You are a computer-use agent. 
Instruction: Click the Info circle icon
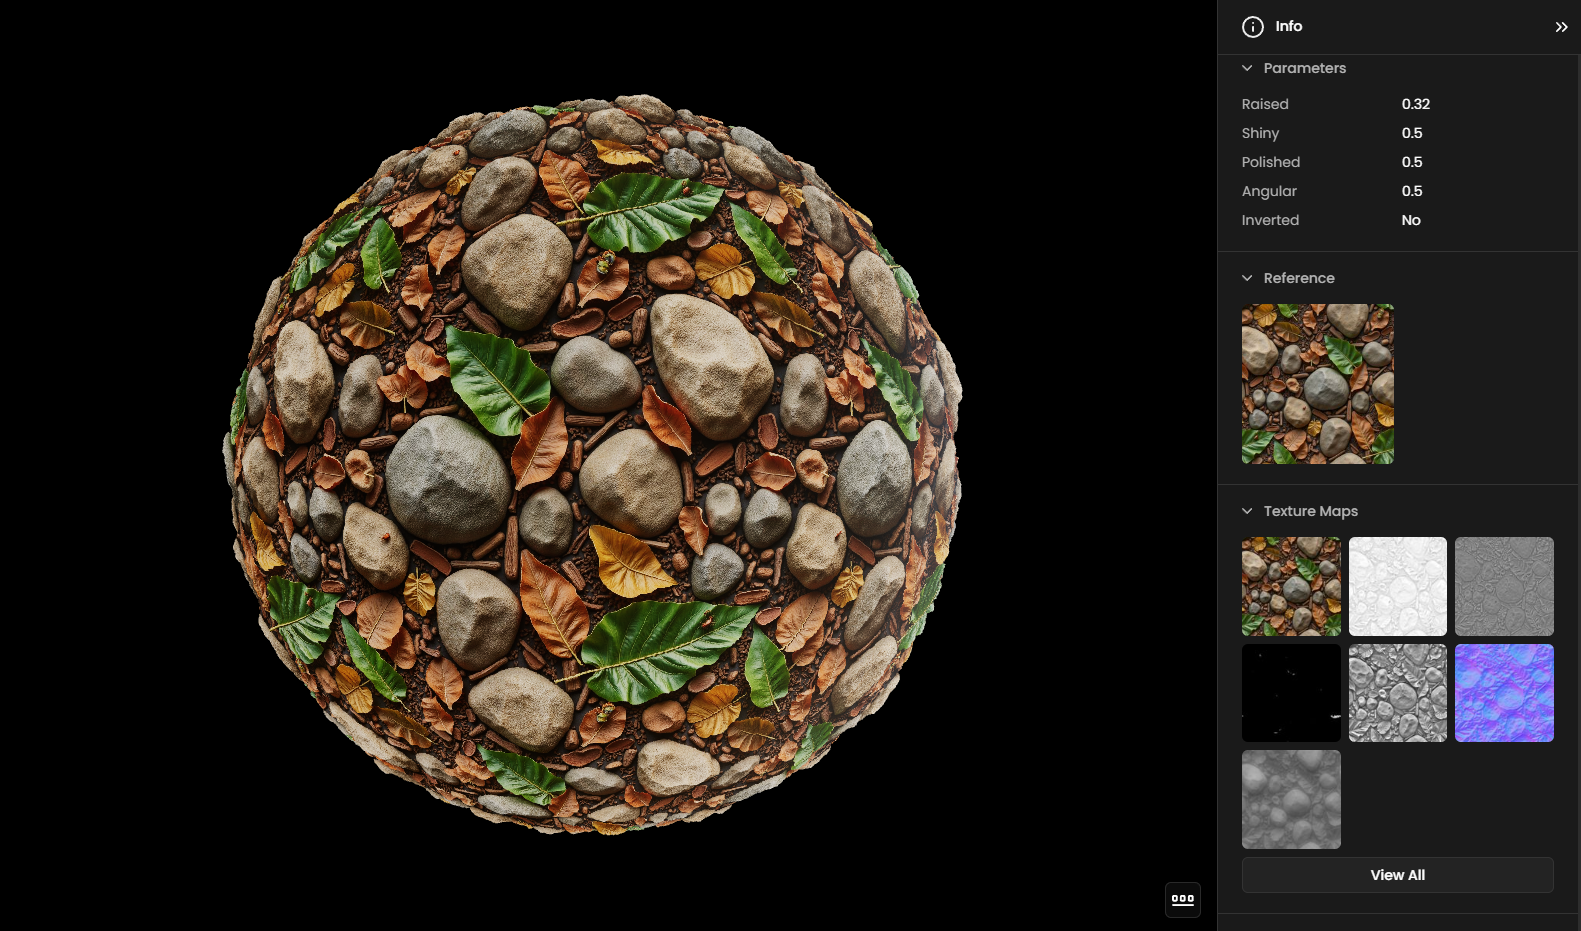[1252, 27]
